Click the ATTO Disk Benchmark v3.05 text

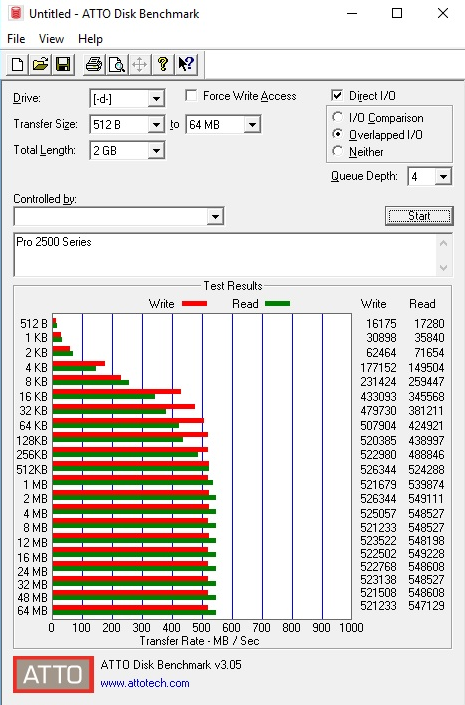coord(171,665)
